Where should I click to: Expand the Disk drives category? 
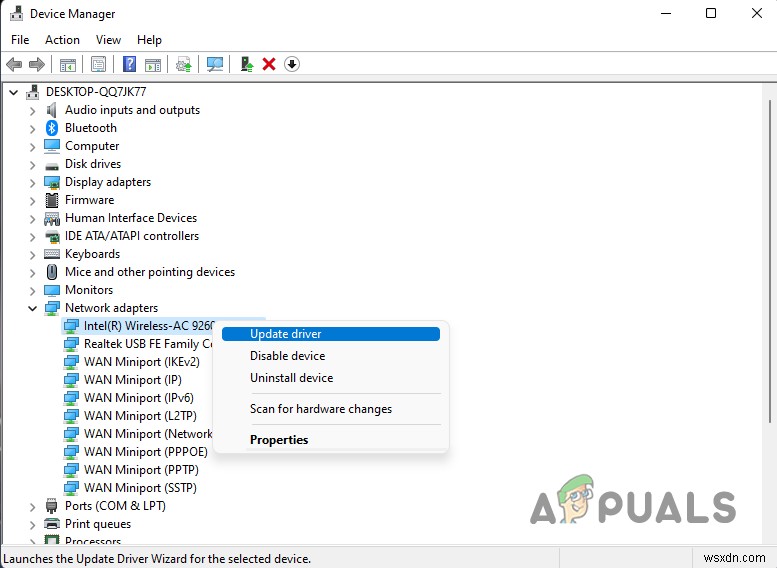pyautogui.click(x=33, y=165)
